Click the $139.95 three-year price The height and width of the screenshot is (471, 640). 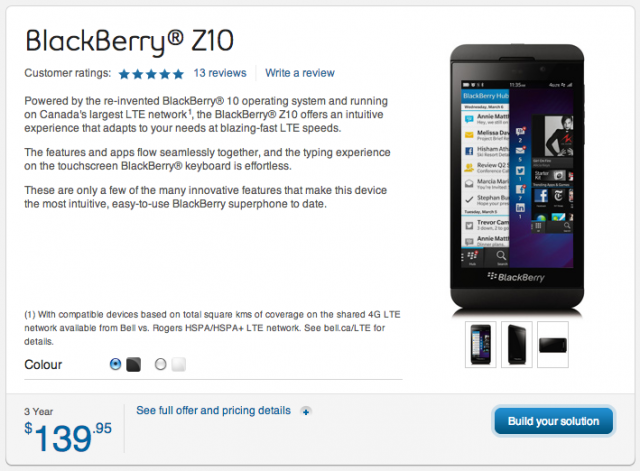pos(68,437)
